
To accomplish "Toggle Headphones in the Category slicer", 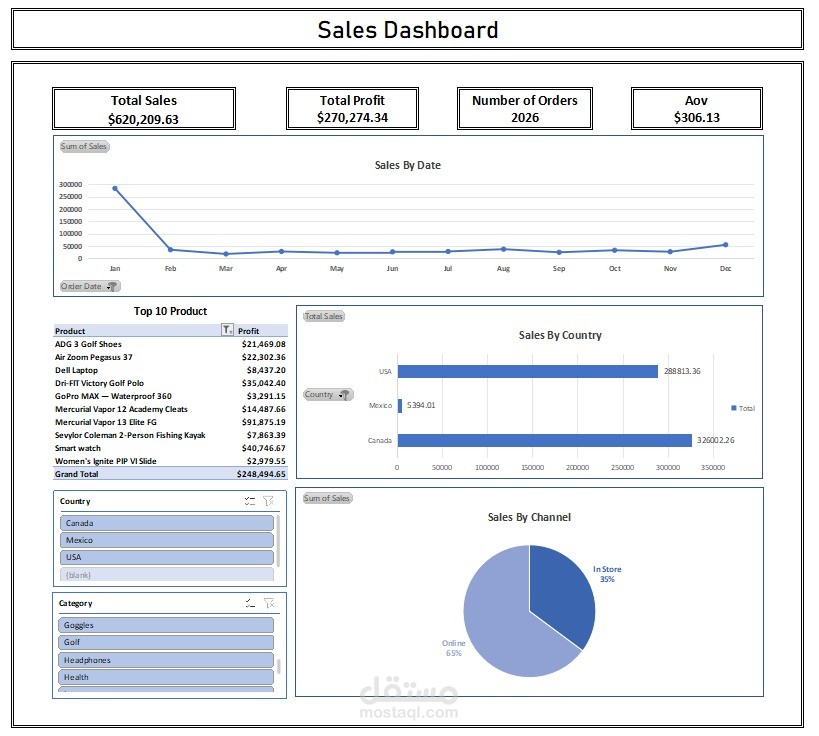I will click(x=165, y=660).
